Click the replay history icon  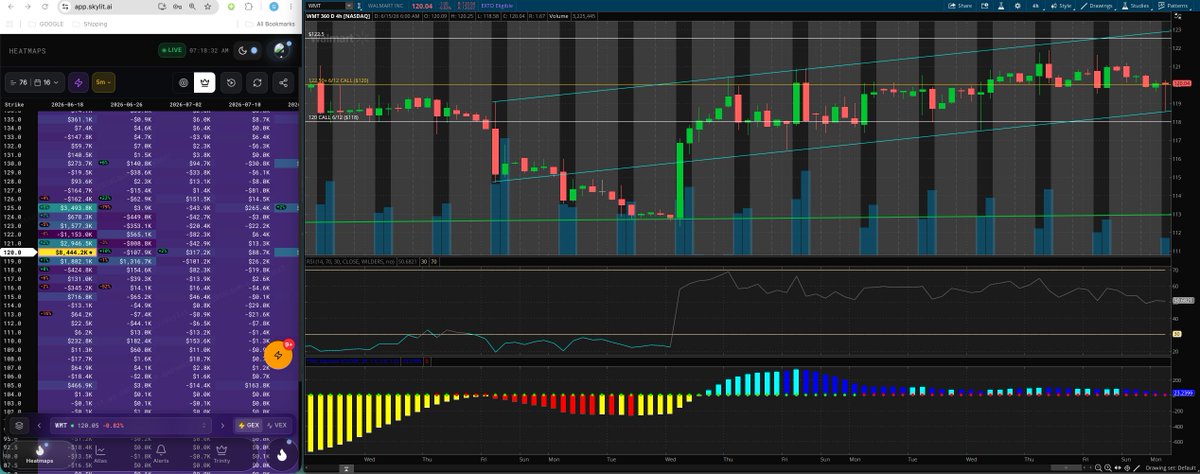pos(231,82)
